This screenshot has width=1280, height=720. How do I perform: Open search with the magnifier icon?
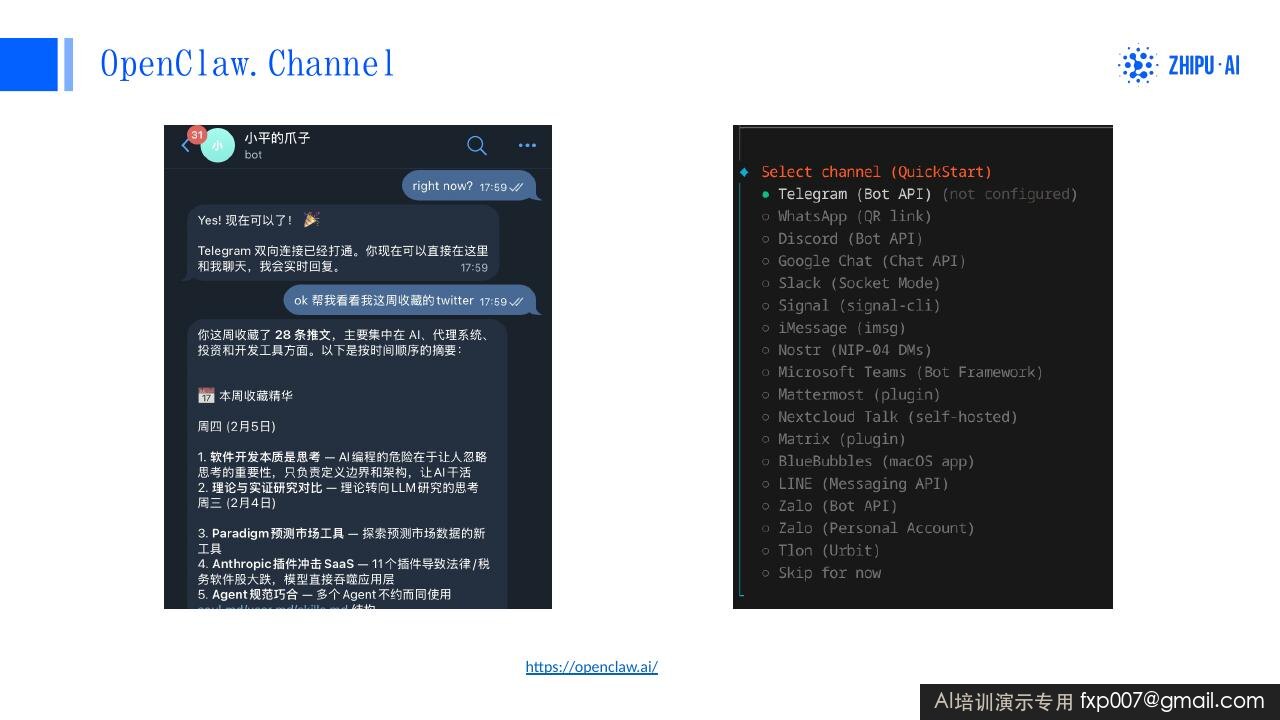coord(477,146)
